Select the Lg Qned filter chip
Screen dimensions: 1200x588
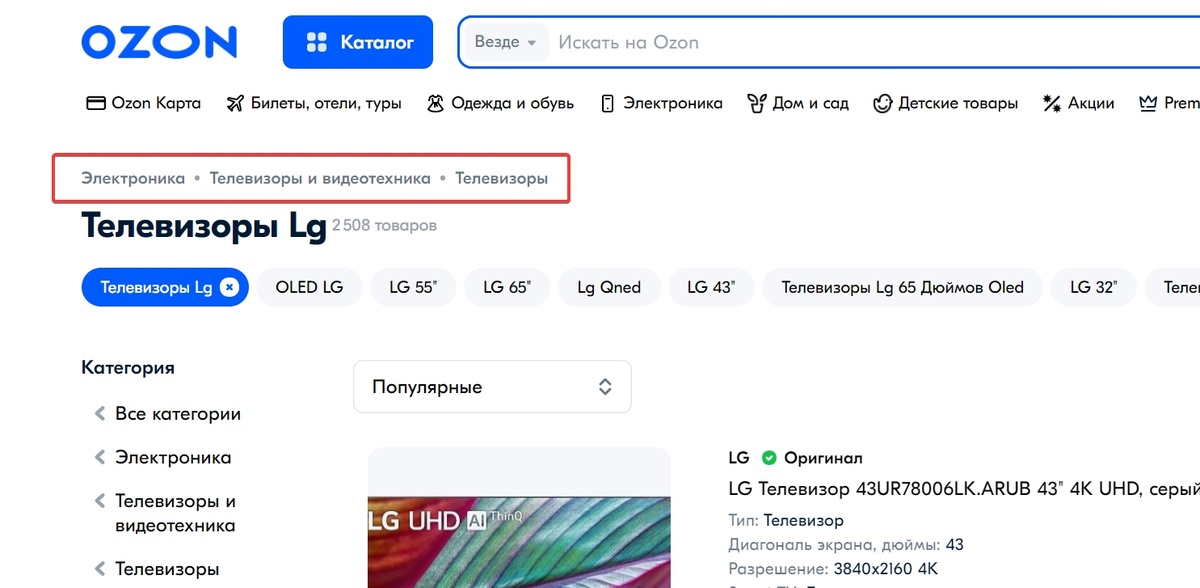pos(609,287)
